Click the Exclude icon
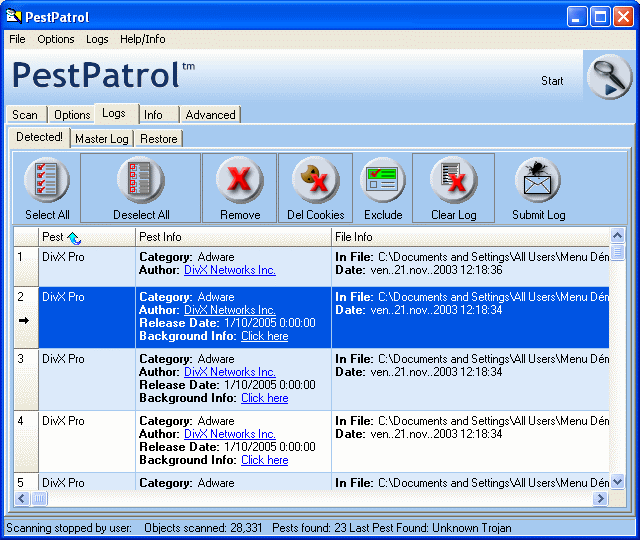The height and width of the screenshot is (540, 640). click(x=383, y=180)
